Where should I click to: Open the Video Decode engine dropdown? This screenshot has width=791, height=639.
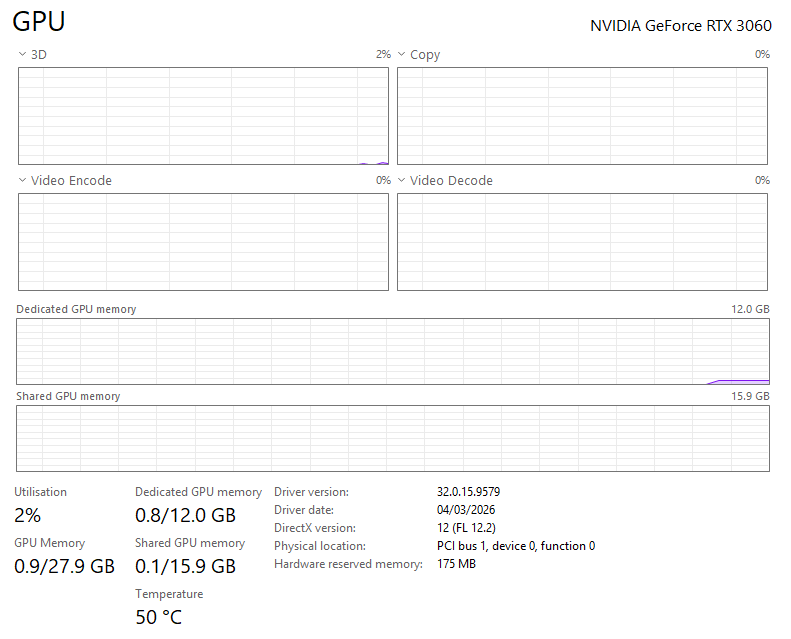(402, 181)
